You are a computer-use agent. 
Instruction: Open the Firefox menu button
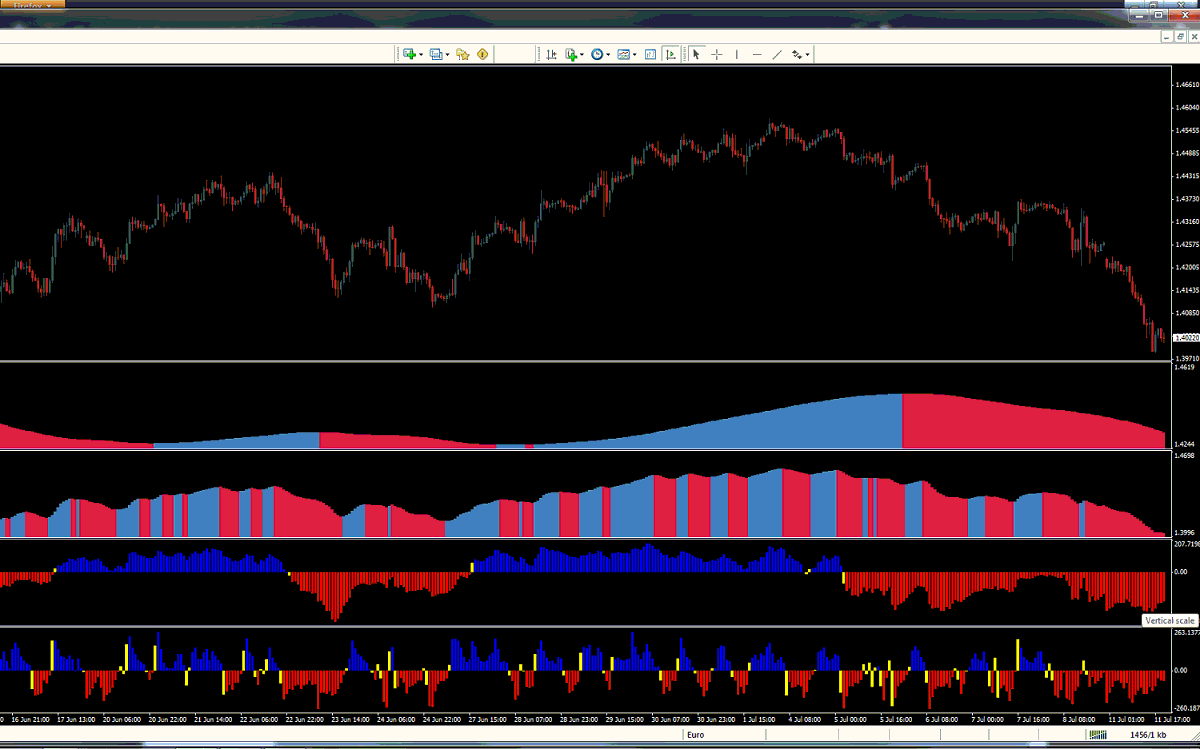tap(33, 5)
